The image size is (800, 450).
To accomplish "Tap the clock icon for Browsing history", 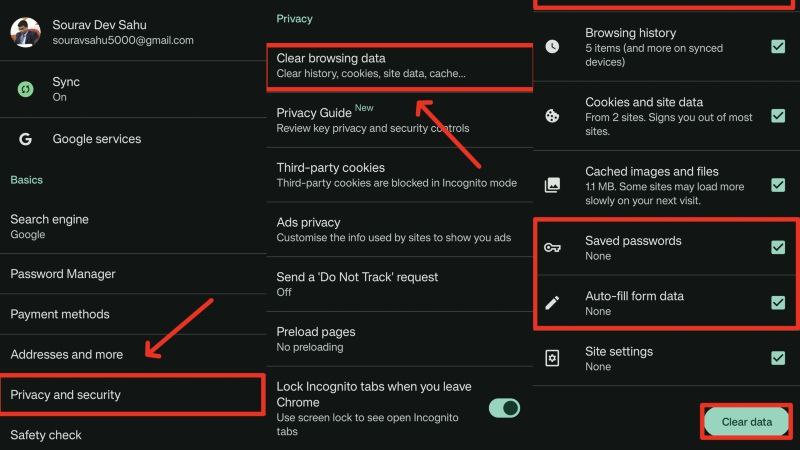I will pyautogui.click(x=552, y=46).
